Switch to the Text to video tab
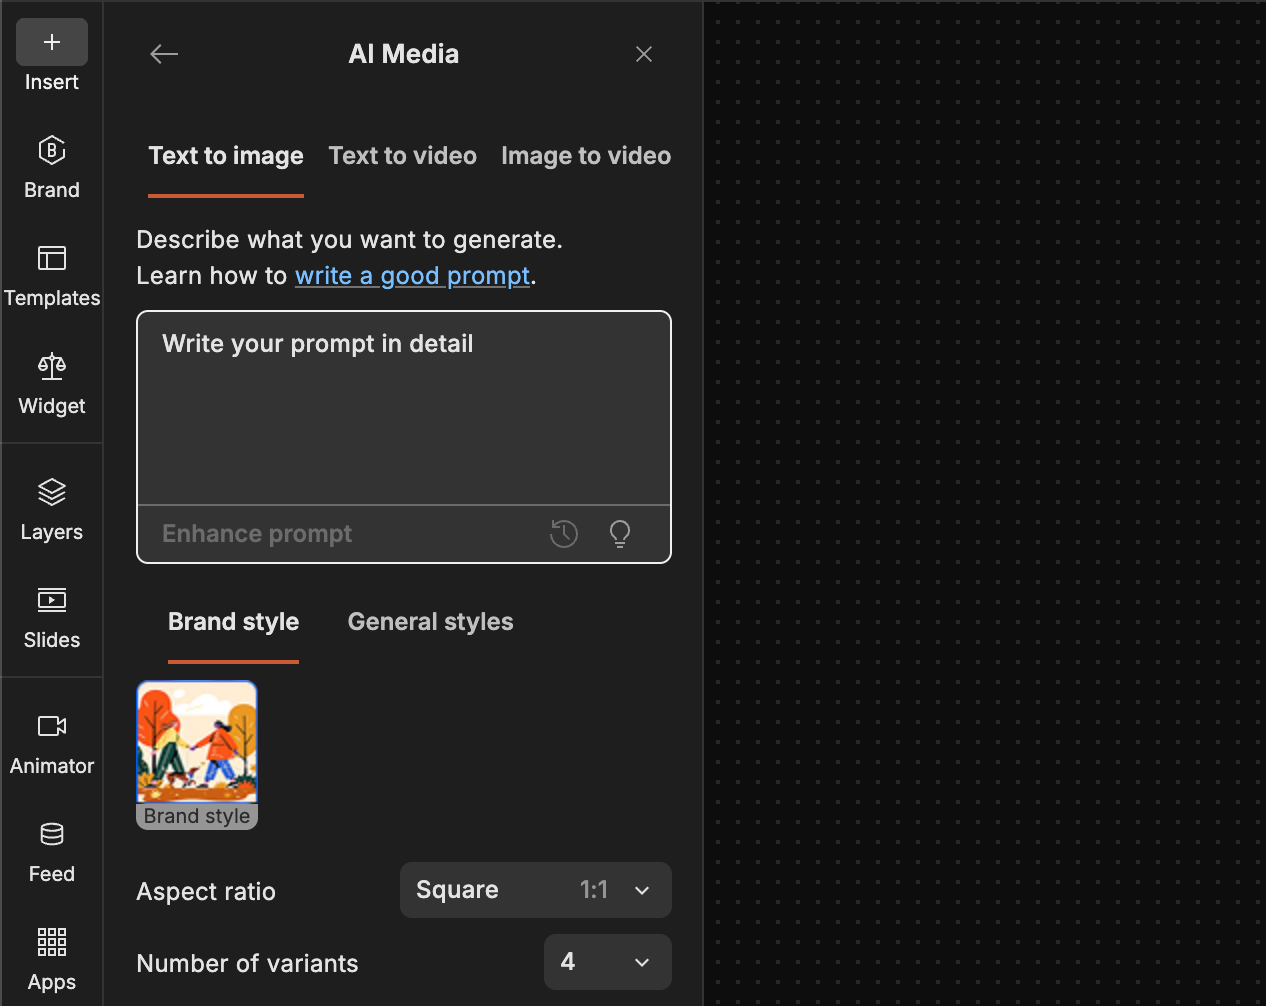The height and width of the screenshot is (1006, 1266). click(402, 156)
